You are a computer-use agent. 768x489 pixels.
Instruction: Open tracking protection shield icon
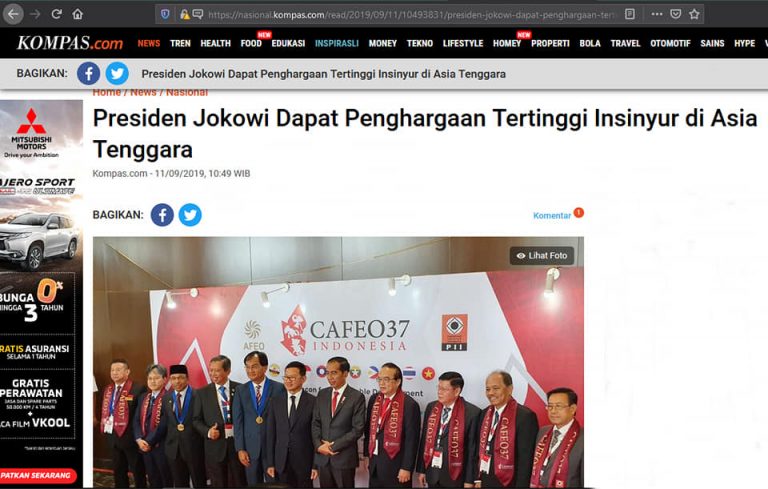[165, 14]
